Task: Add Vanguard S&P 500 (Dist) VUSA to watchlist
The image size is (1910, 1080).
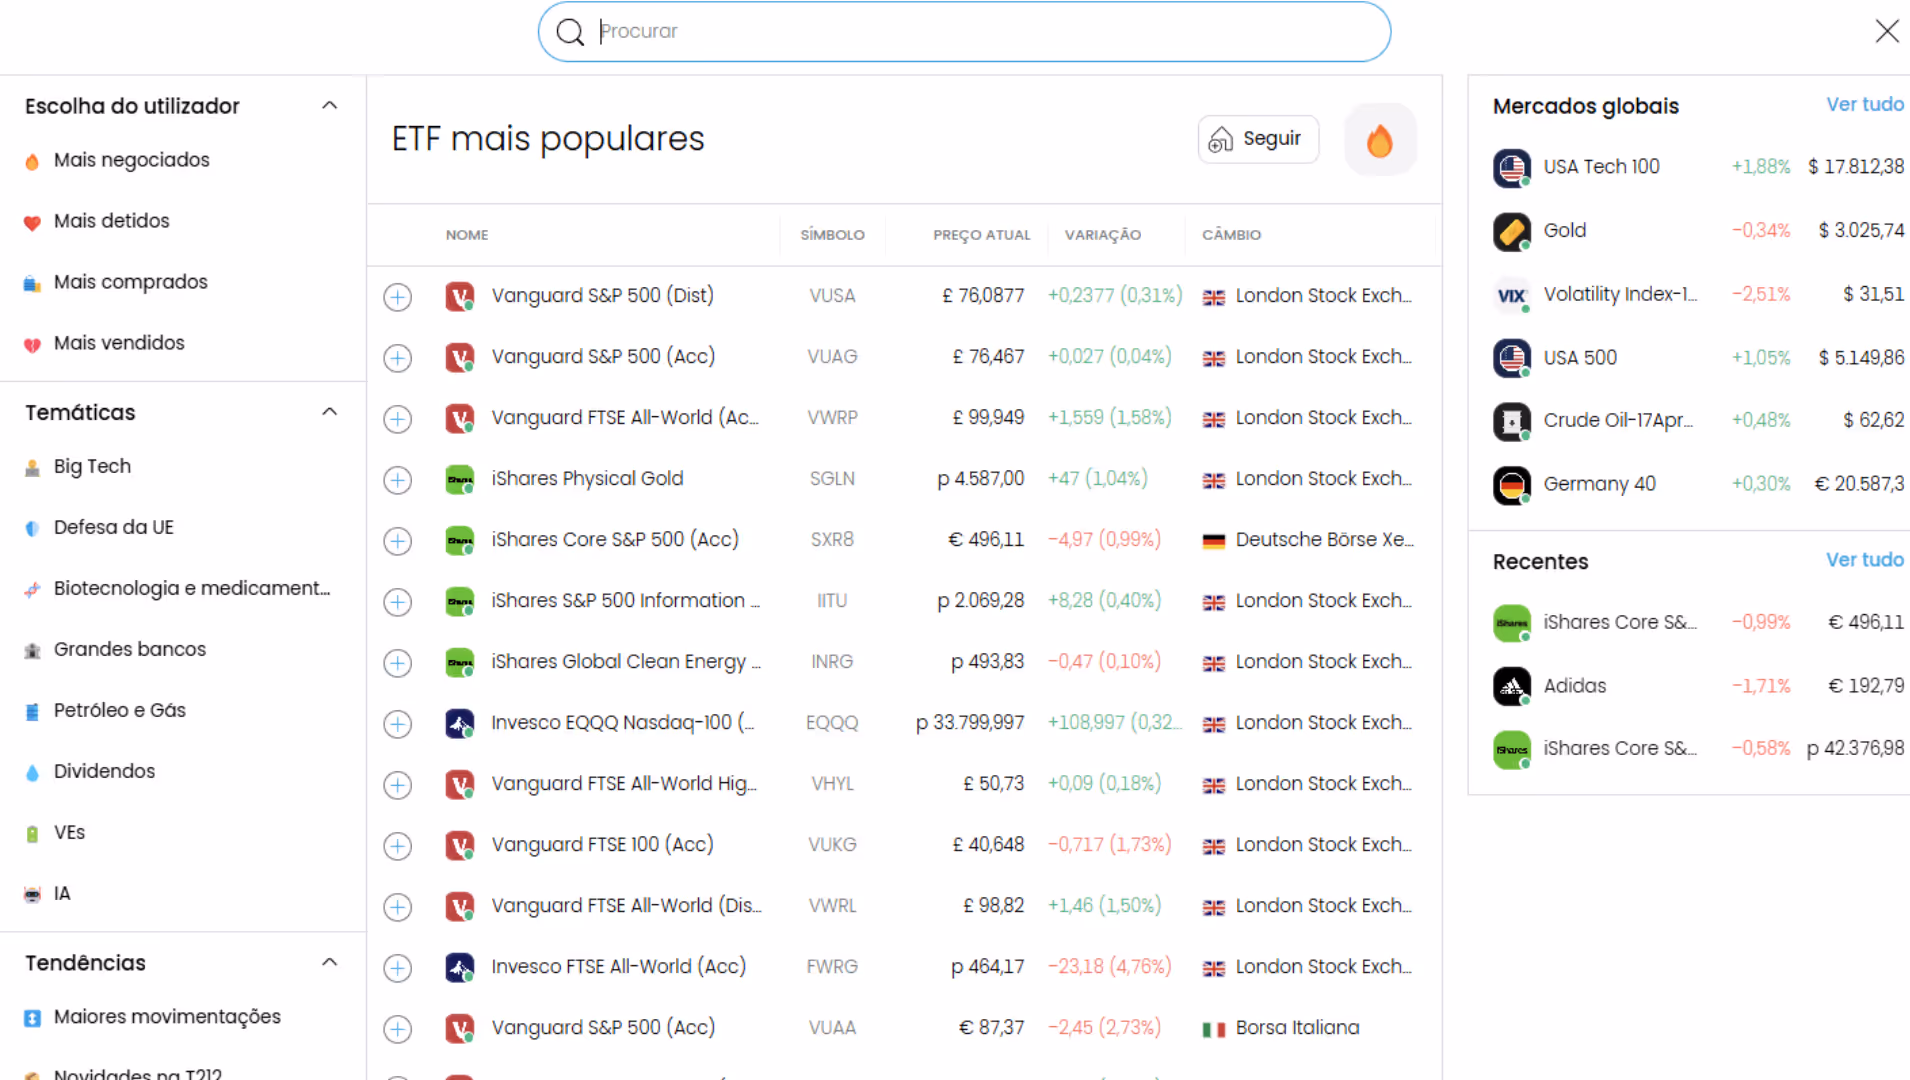Action: coord(398,297)
